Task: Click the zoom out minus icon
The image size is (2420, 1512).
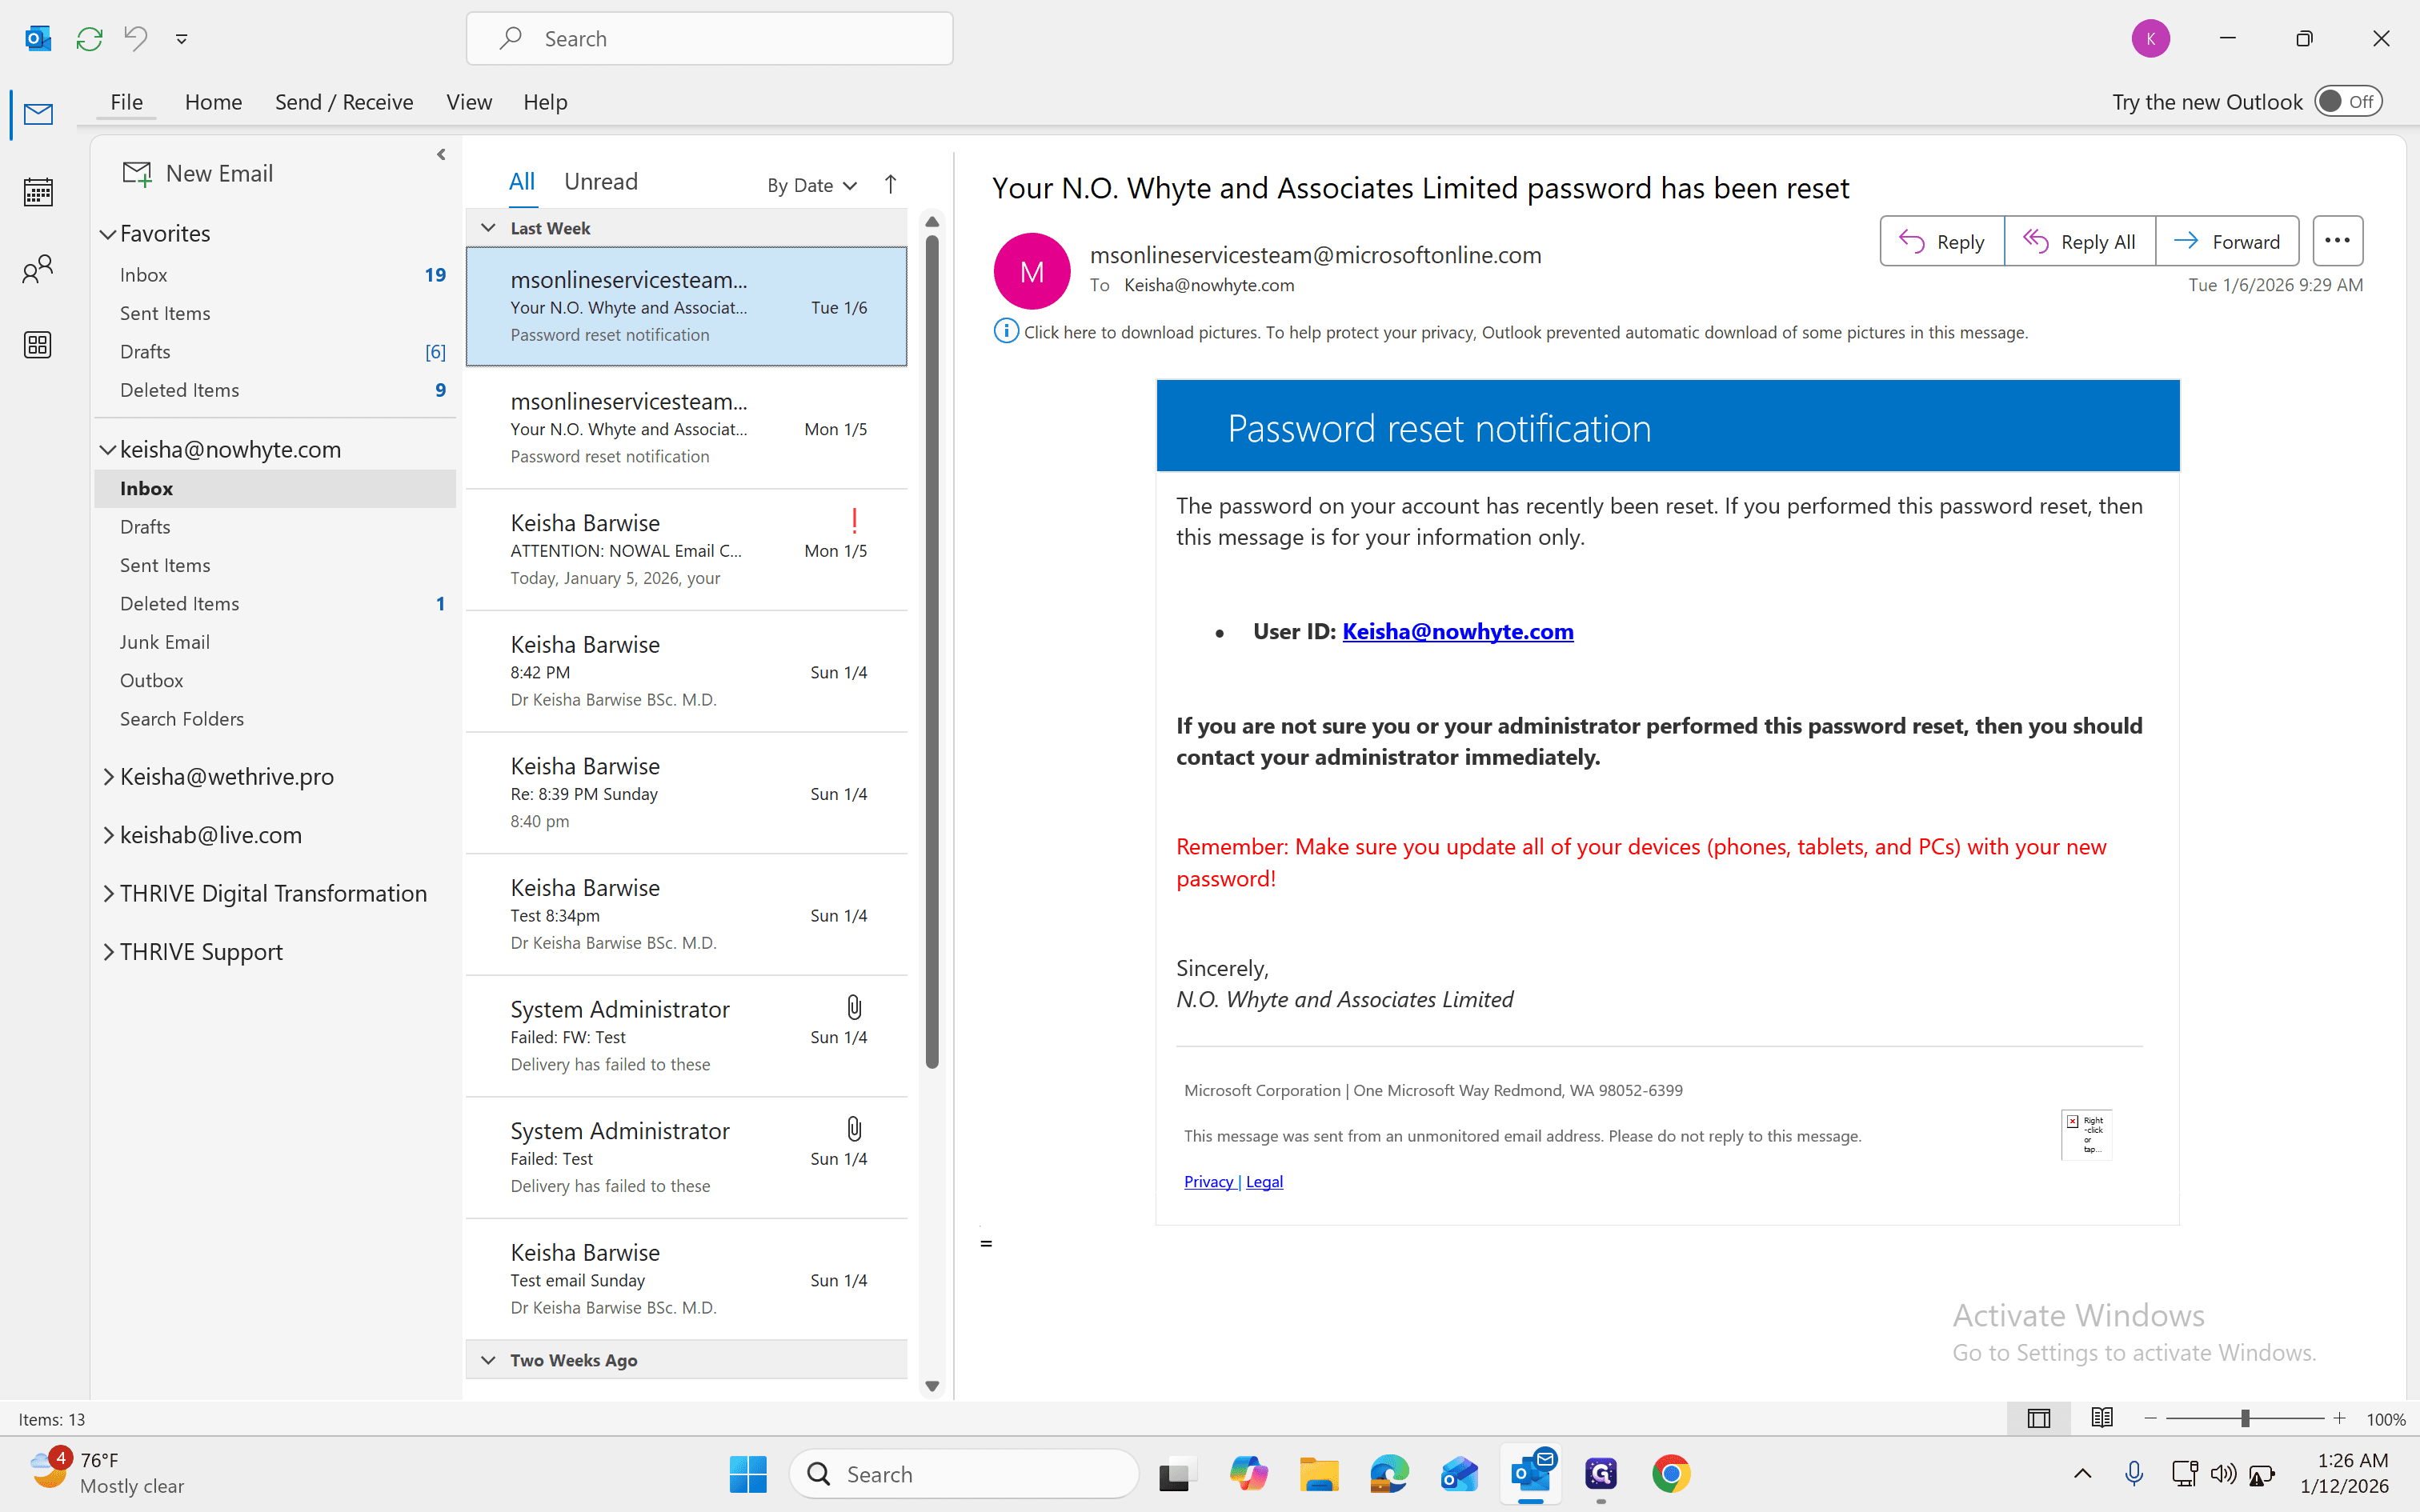Action: [2150, 1419]
